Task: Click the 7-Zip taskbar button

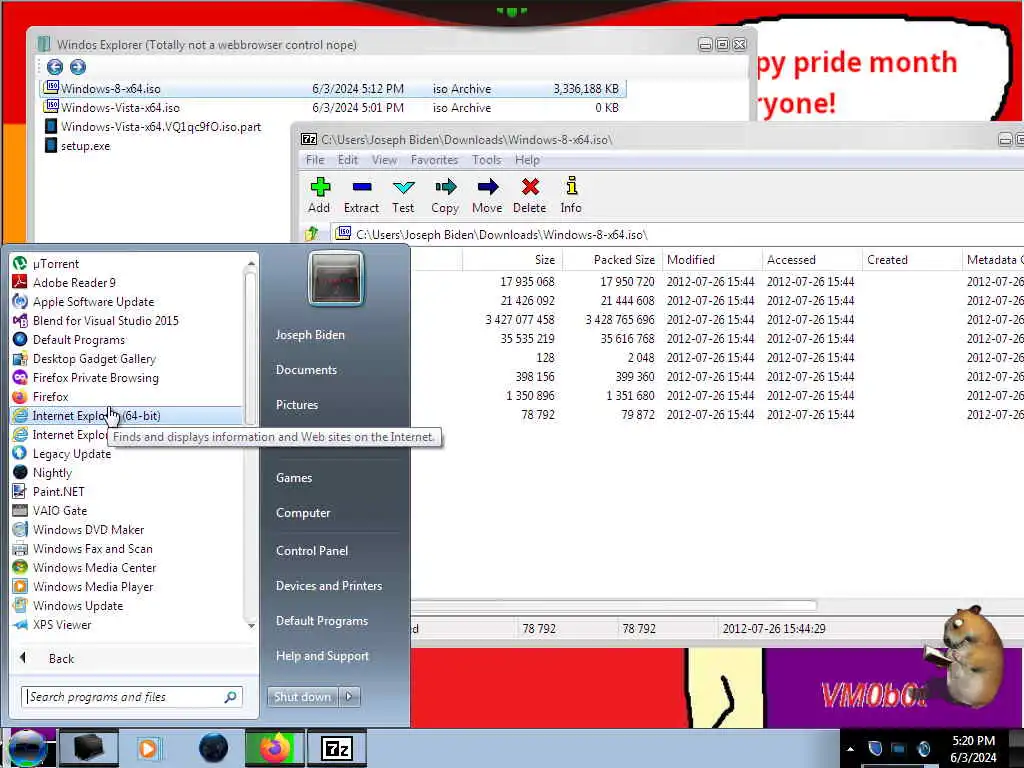Action: point(337,748)
